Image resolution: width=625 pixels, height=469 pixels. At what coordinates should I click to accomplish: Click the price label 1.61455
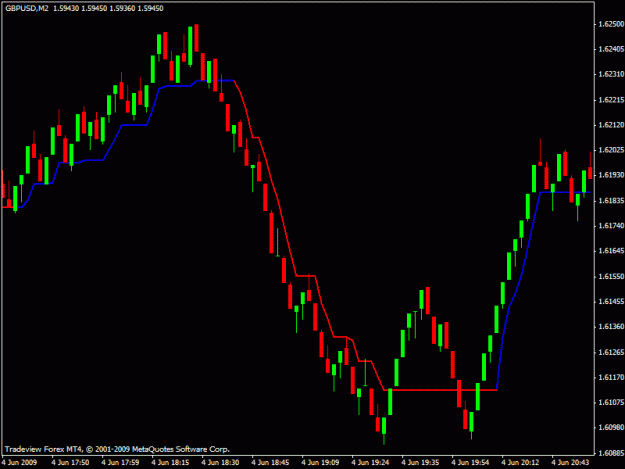611,301
